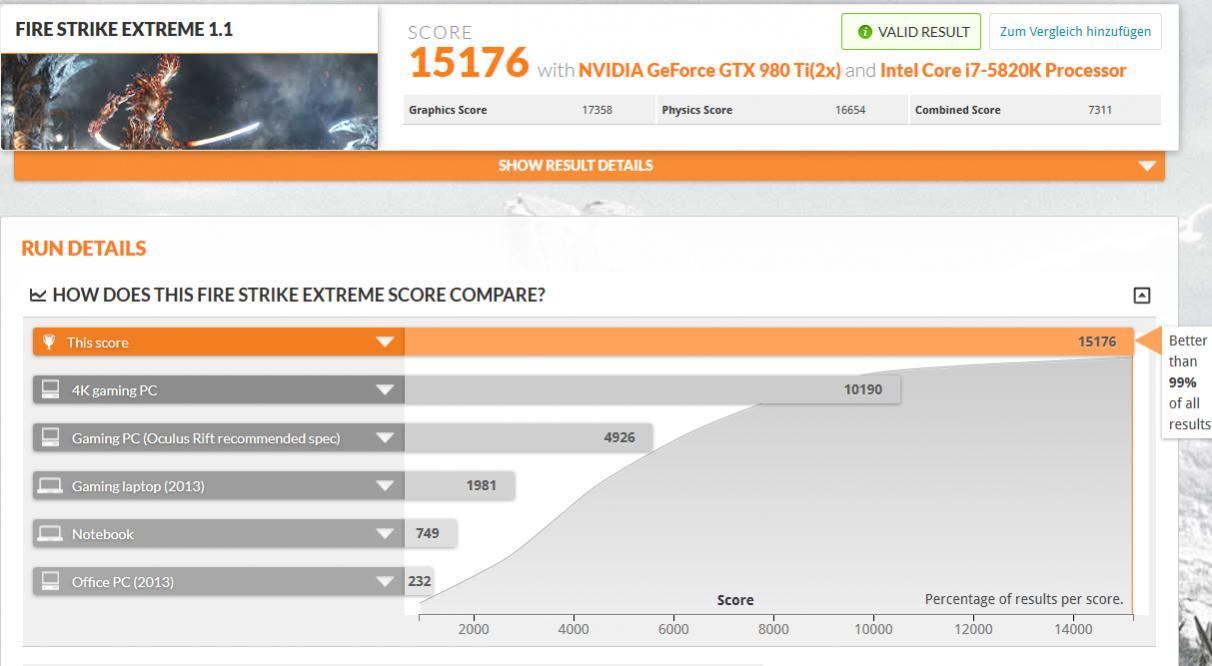
Task: Click the desktop icon for 4K gaming PC
Action: tap(50, 390)
